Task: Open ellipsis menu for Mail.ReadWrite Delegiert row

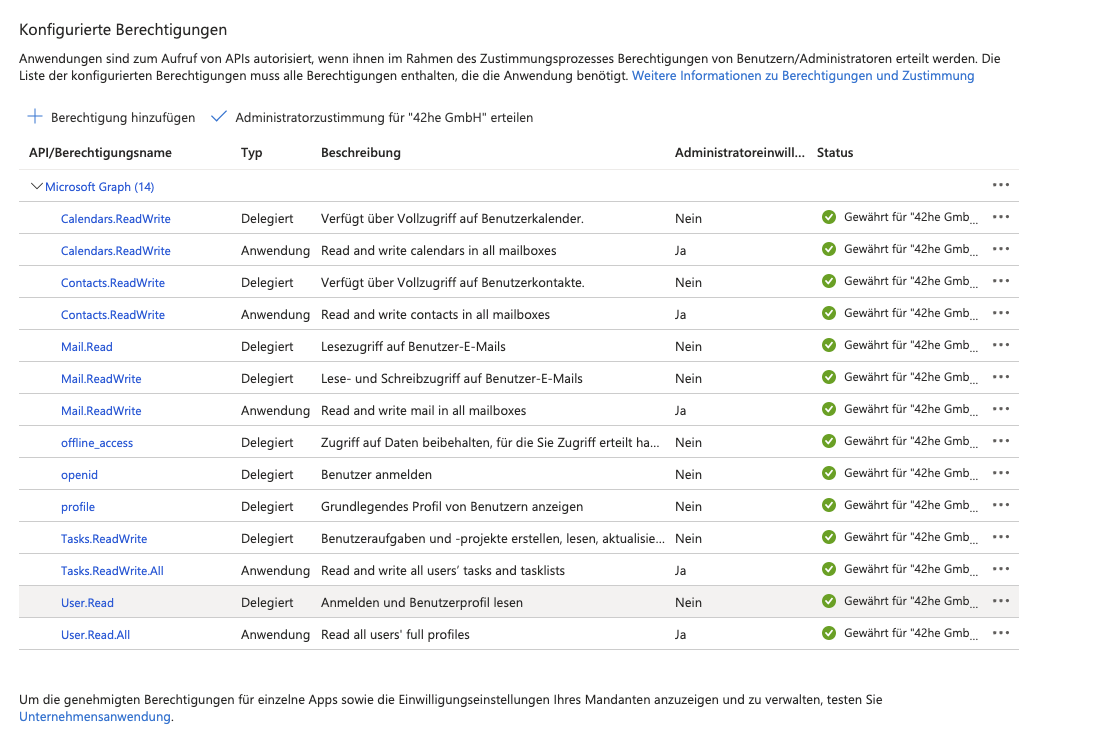Action: (1001, 377)
